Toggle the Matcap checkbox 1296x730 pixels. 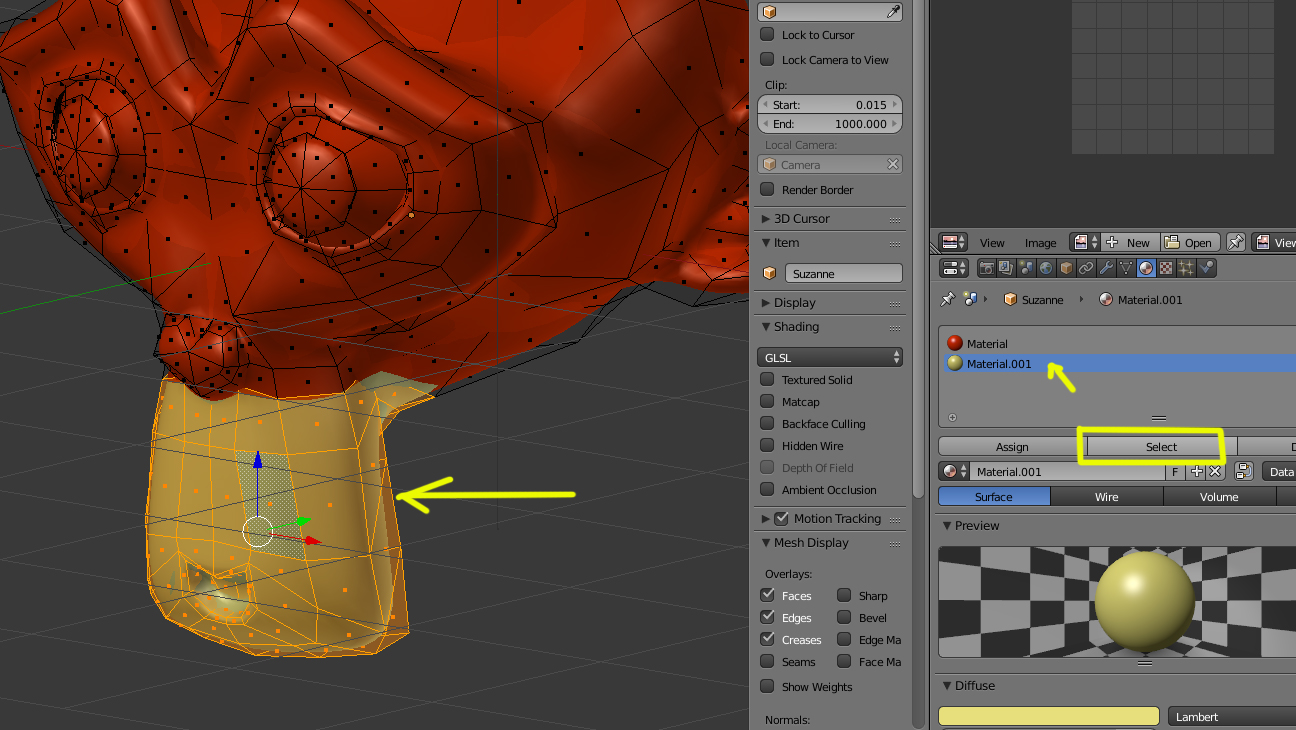tap(767, 401)
